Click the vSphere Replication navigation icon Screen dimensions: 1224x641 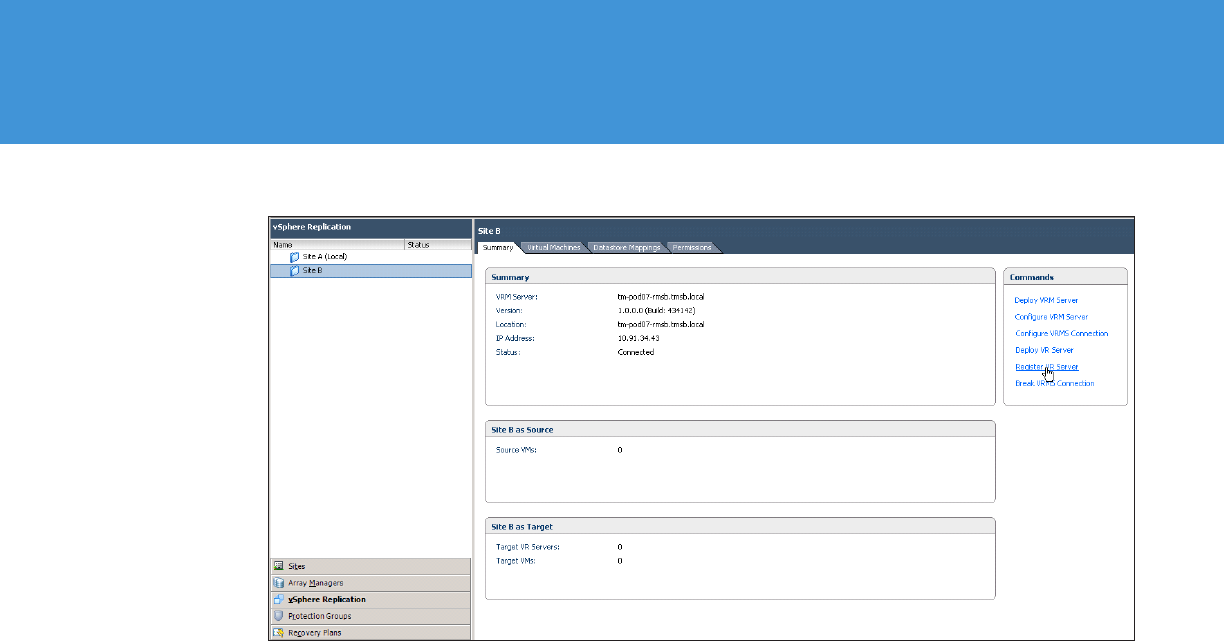pos(279,600)
